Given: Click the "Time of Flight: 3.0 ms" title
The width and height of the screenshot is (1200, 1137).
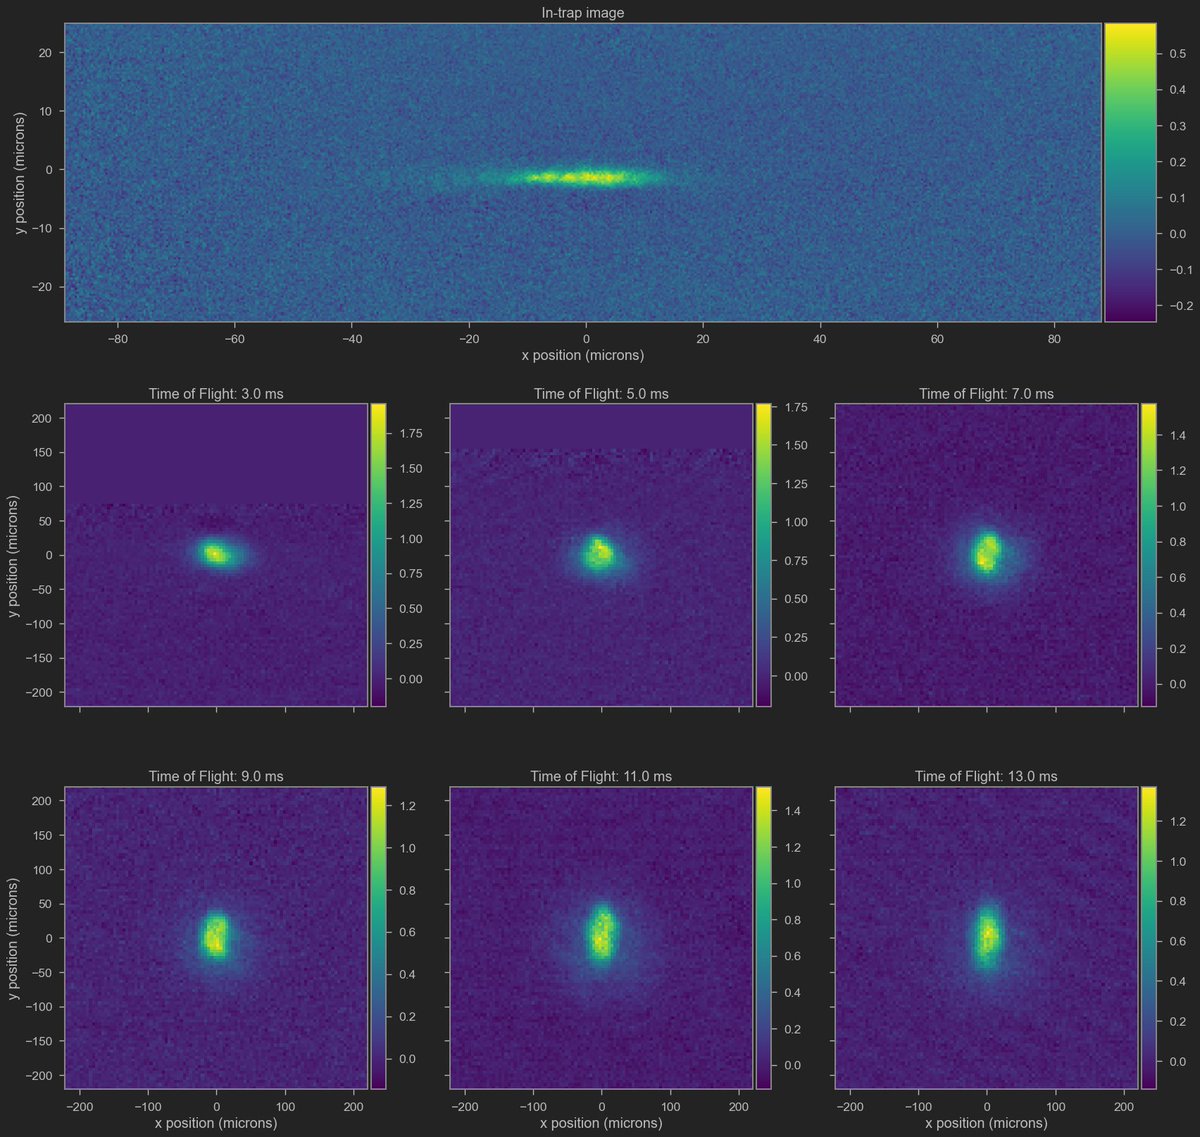Looking at the screenshot, I should pos(216,394).
